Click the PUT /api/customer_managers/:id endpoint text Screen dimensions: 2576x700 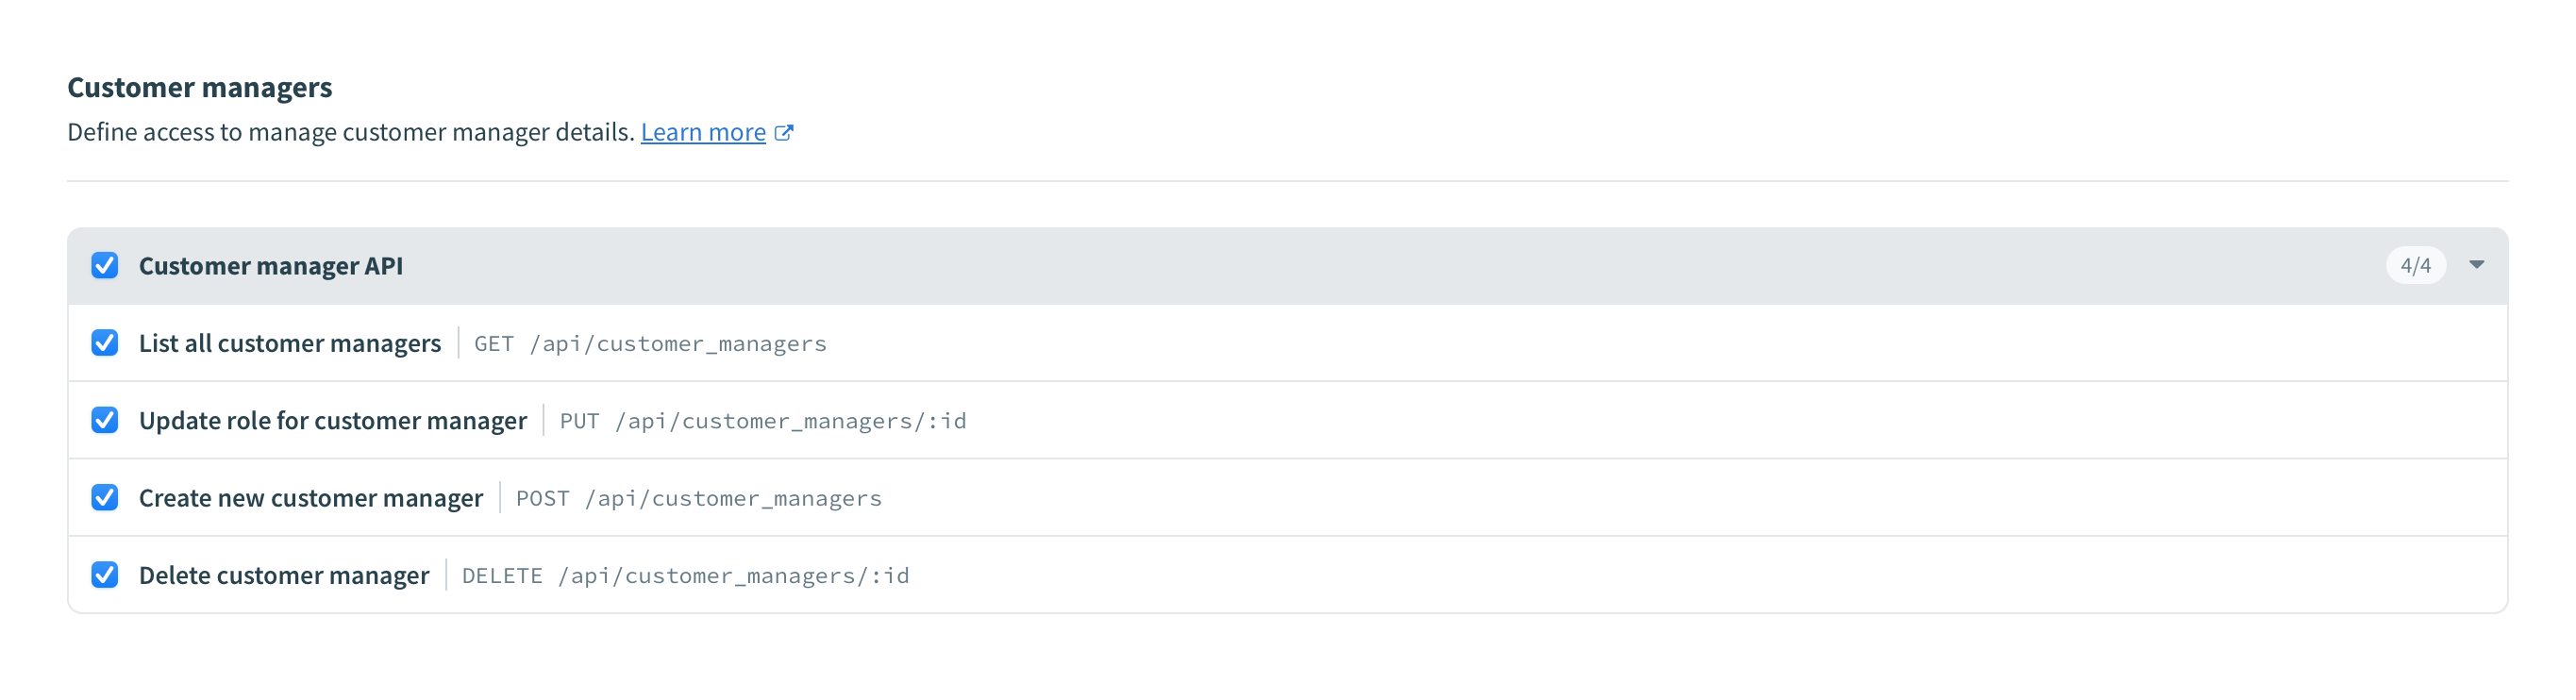point(762,421)
